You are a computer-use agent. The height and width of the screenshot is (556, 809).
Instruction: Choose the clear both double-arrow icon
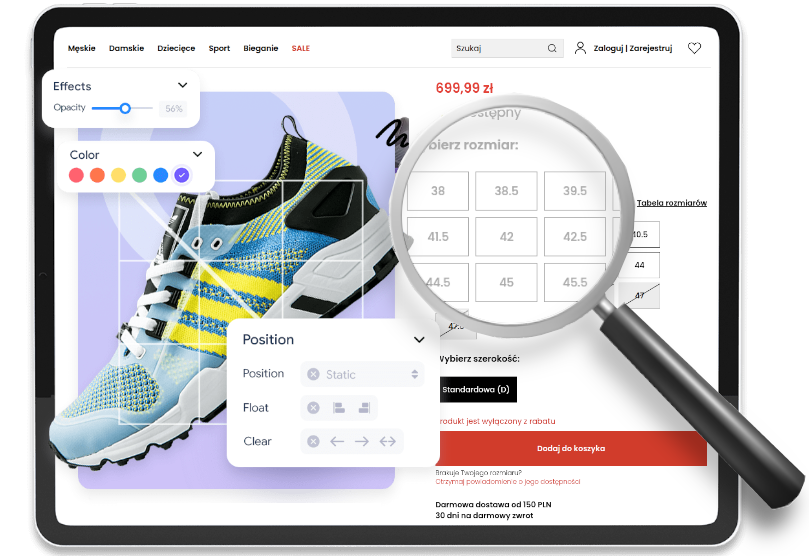pyautogui.click(x=387, y=441)
